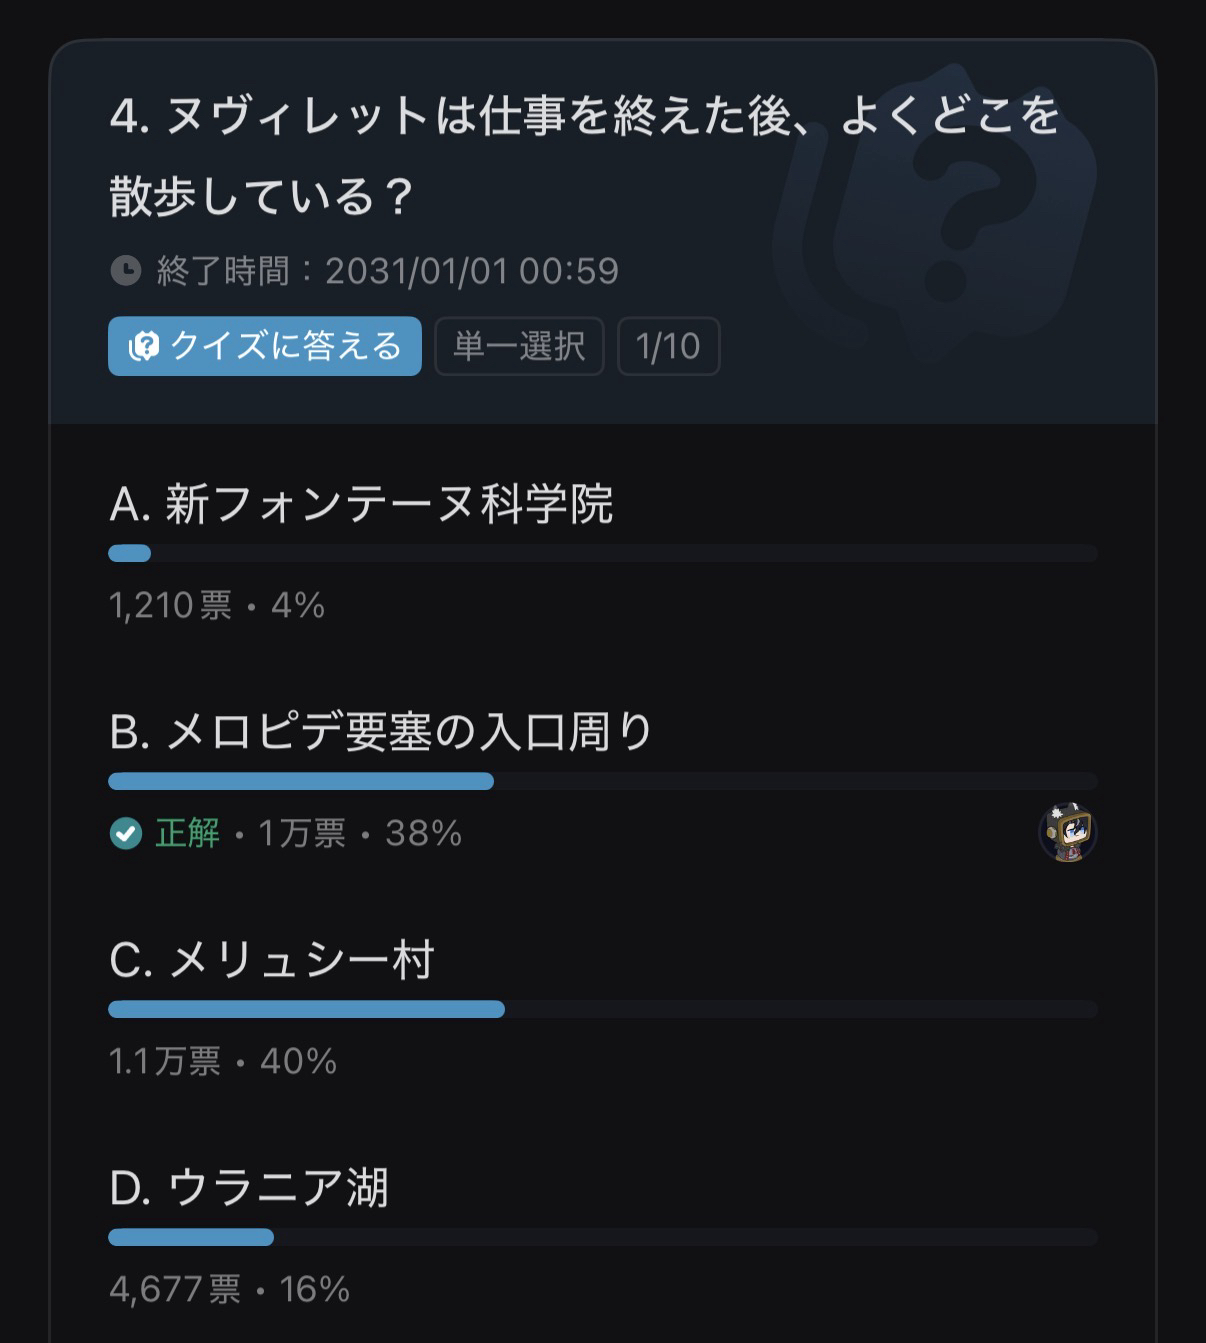Click option A's vote progress bar
This screenshot has height=1343, width=1206.
point(603,554)
